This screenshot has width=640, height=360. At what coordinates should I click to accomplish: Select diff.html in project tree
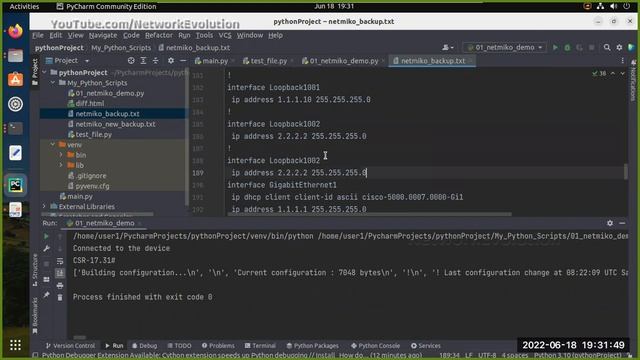pyautogui.click(x=89, y=104)
